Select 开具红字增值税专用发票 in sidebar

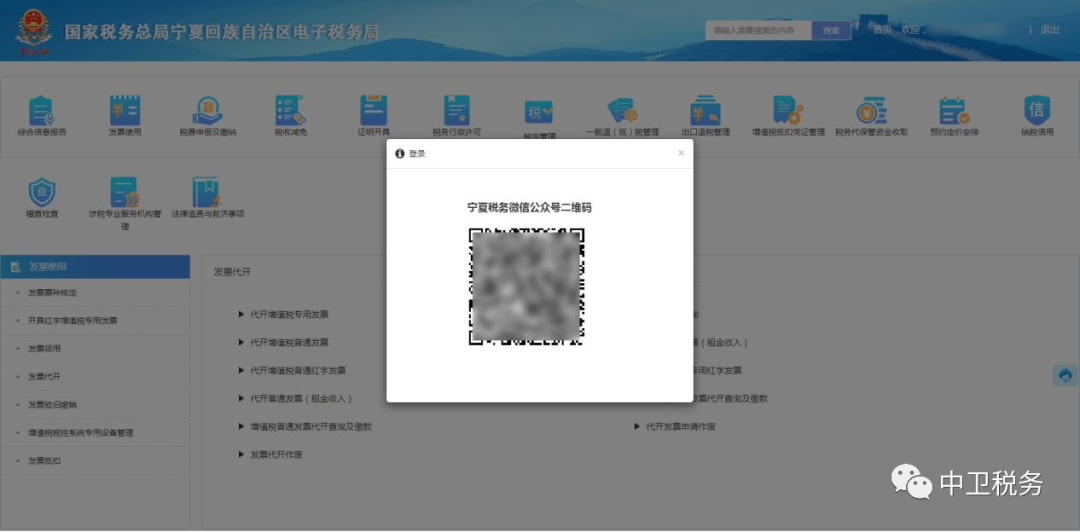point(72,320)
